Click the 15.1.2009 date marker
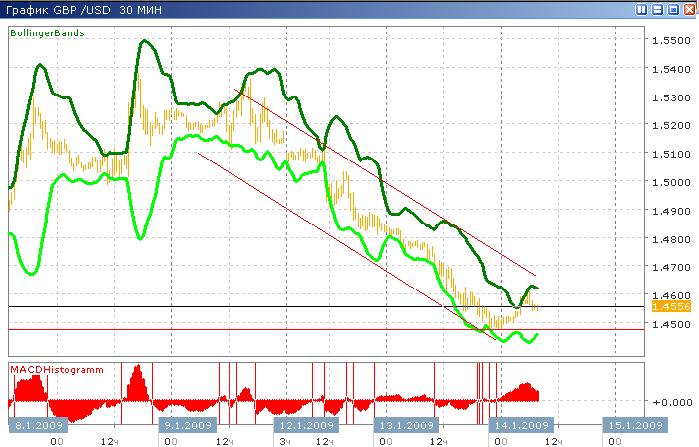This screenshot has height=447, width=699. [x=635, y=424]
